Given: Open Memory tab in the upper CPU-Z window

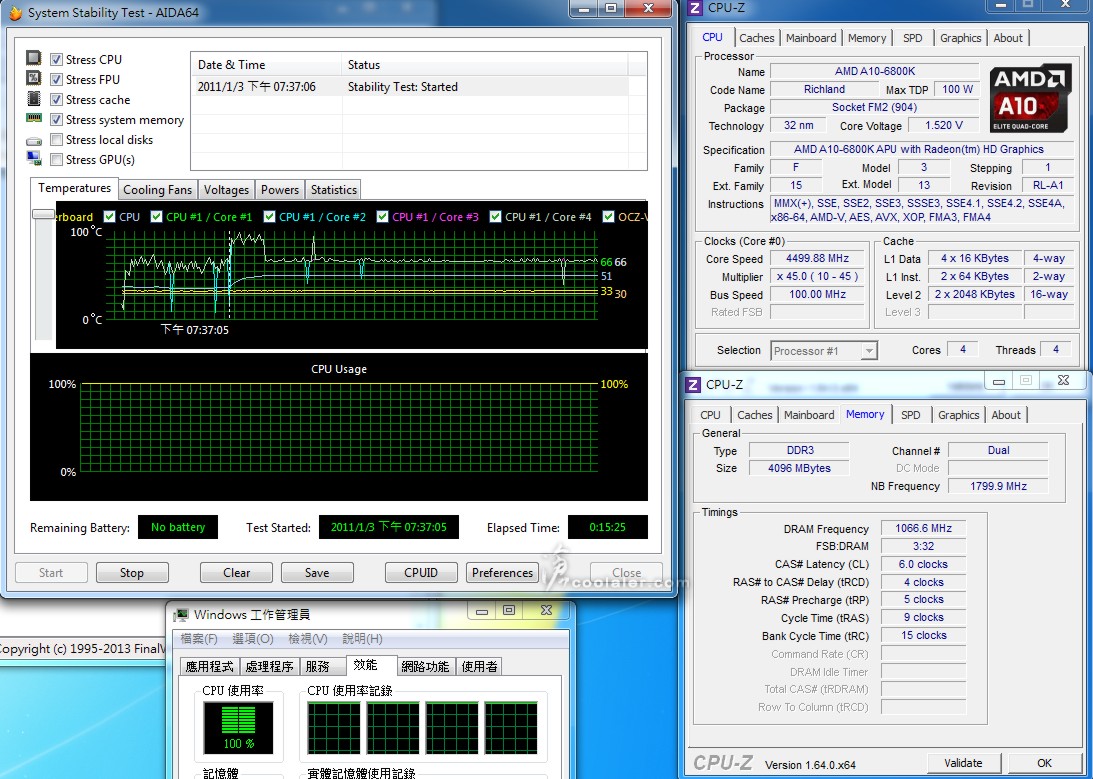Looking at the screenshot, I should point(866,38).
